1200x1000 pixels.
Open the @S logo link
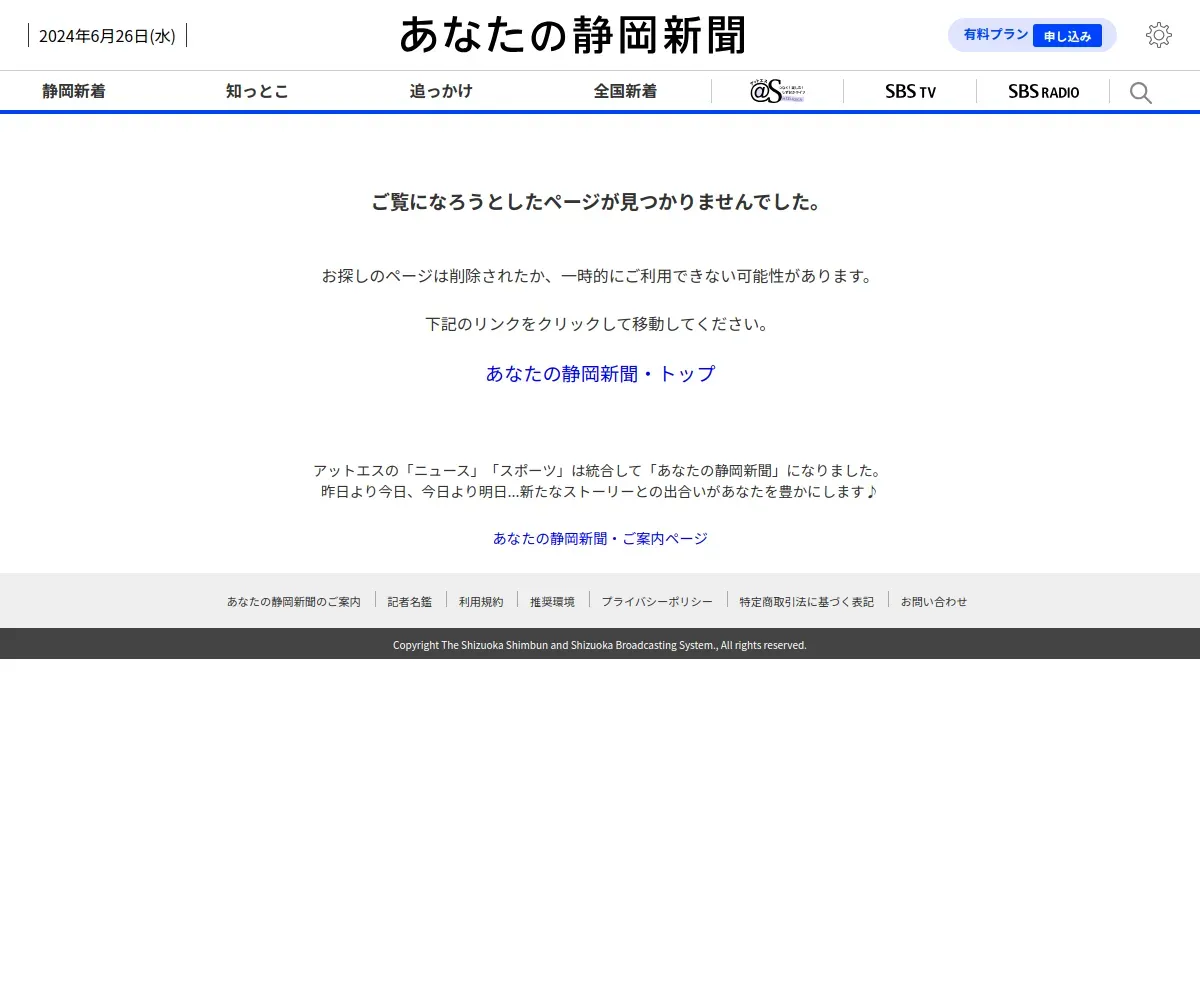click(777, 91)
